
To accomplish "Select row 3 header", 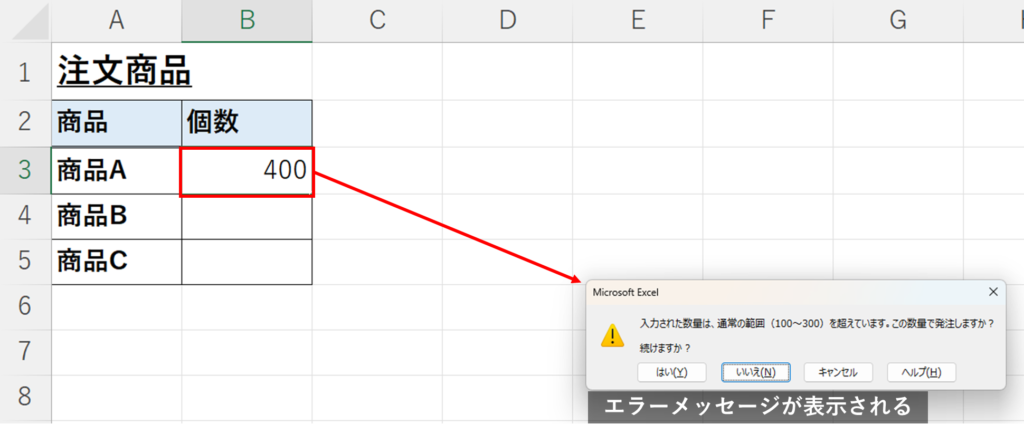I will (25, 171).
